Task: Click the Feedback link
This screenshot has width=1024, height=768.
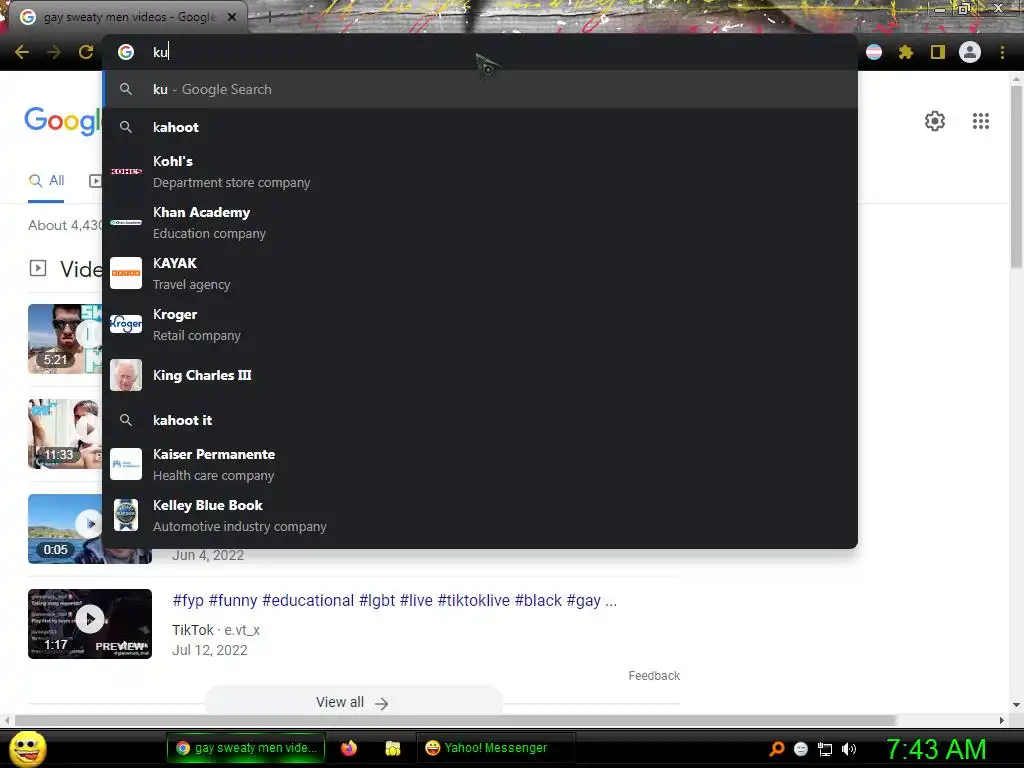Action: pyautogui.click(x=654, y=676)
